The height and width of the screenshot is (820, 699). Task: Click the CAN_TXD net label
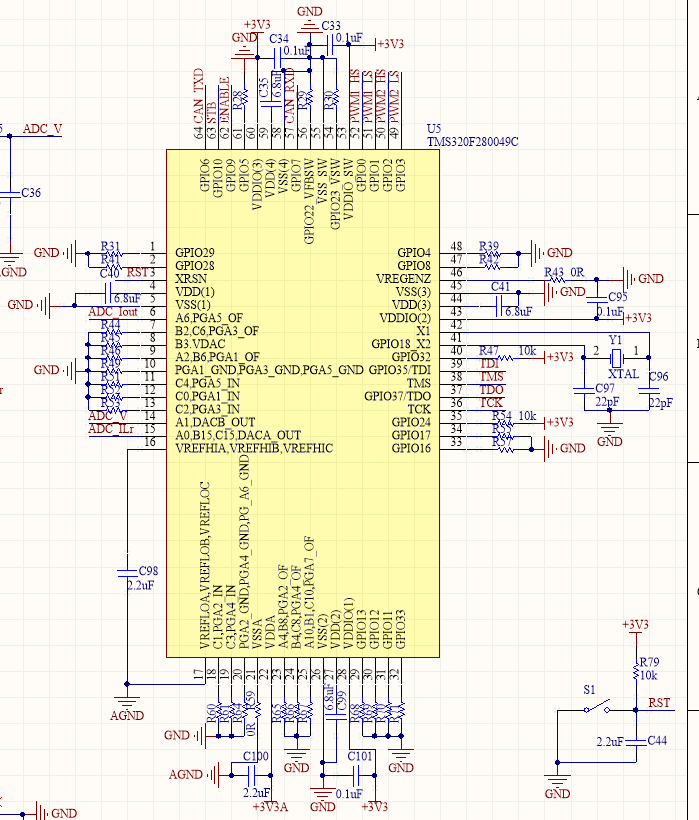(198, 96)
